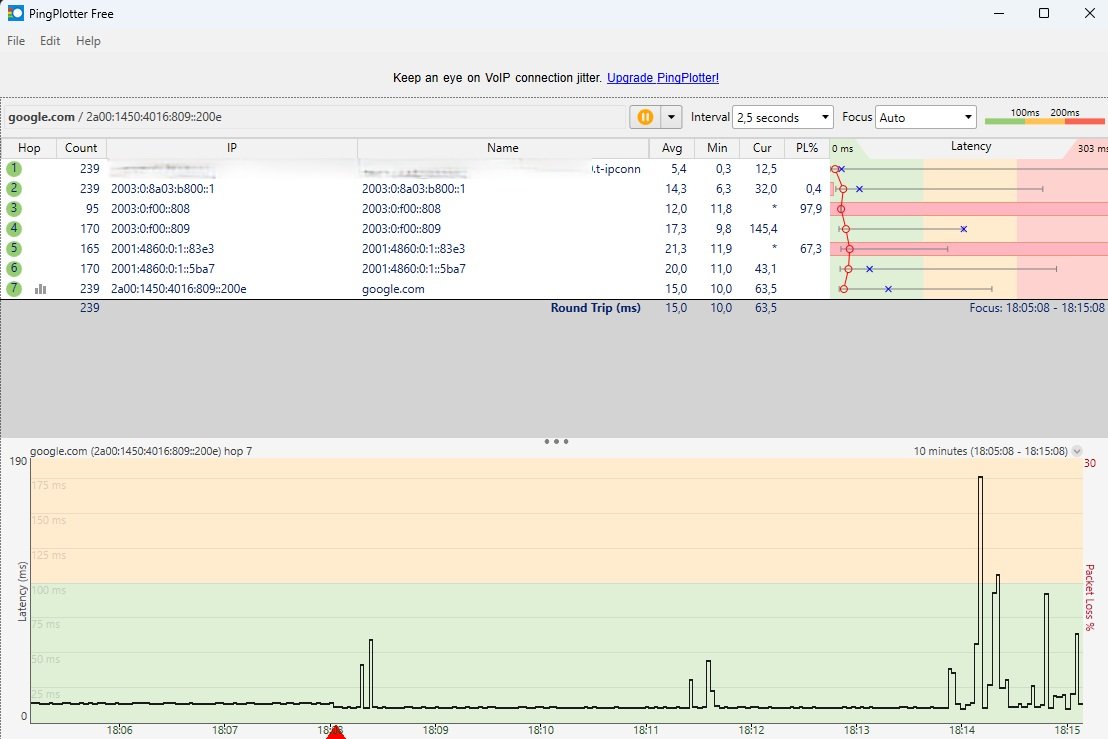The width and height of the screenshot is (1108, 739).
Task: Click the Focus: 18:05:08 - 18:15:08 text
Action: point(1037,307)
